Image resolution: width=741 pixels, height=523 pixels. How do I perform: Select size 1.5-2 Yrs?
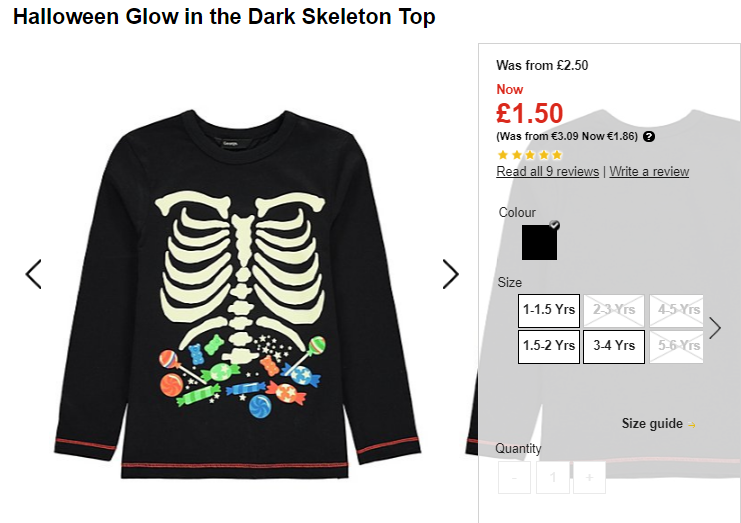pos(549,346)
